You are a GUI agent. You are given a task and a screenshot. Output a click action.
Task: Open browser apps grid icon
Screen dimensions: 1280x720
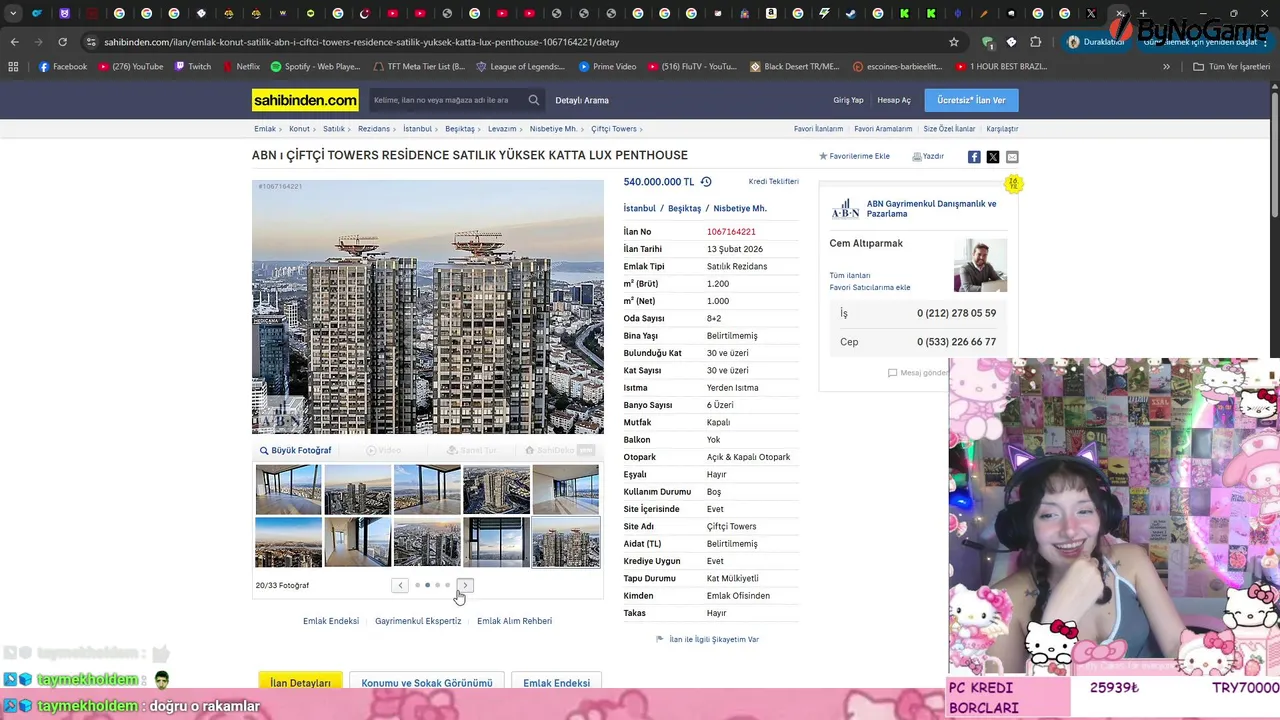13,67
